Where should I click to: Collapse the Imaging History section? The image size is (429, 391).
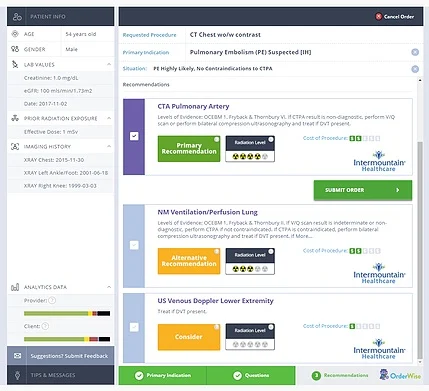pos(109,146)
